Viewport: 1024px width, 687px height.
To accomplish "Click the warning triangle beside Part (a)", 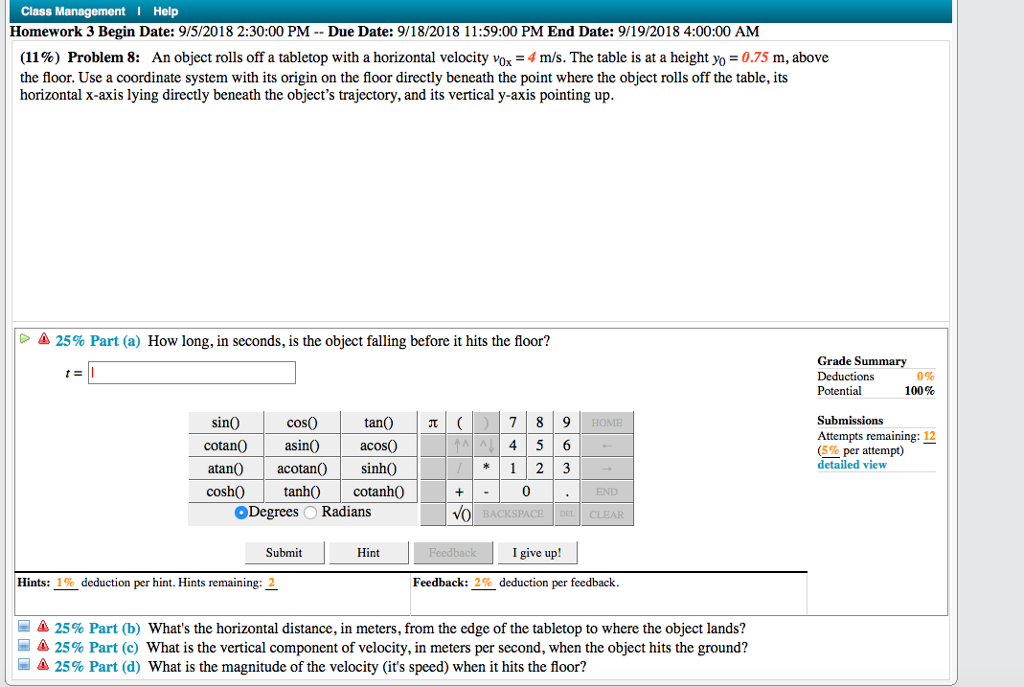I will [43, 340].
